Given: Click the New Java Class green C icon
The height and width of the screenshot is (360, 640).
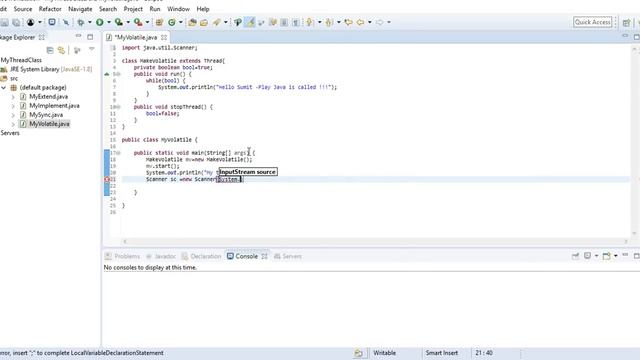Looking at the screenshot, I should (x=172, y=22).
